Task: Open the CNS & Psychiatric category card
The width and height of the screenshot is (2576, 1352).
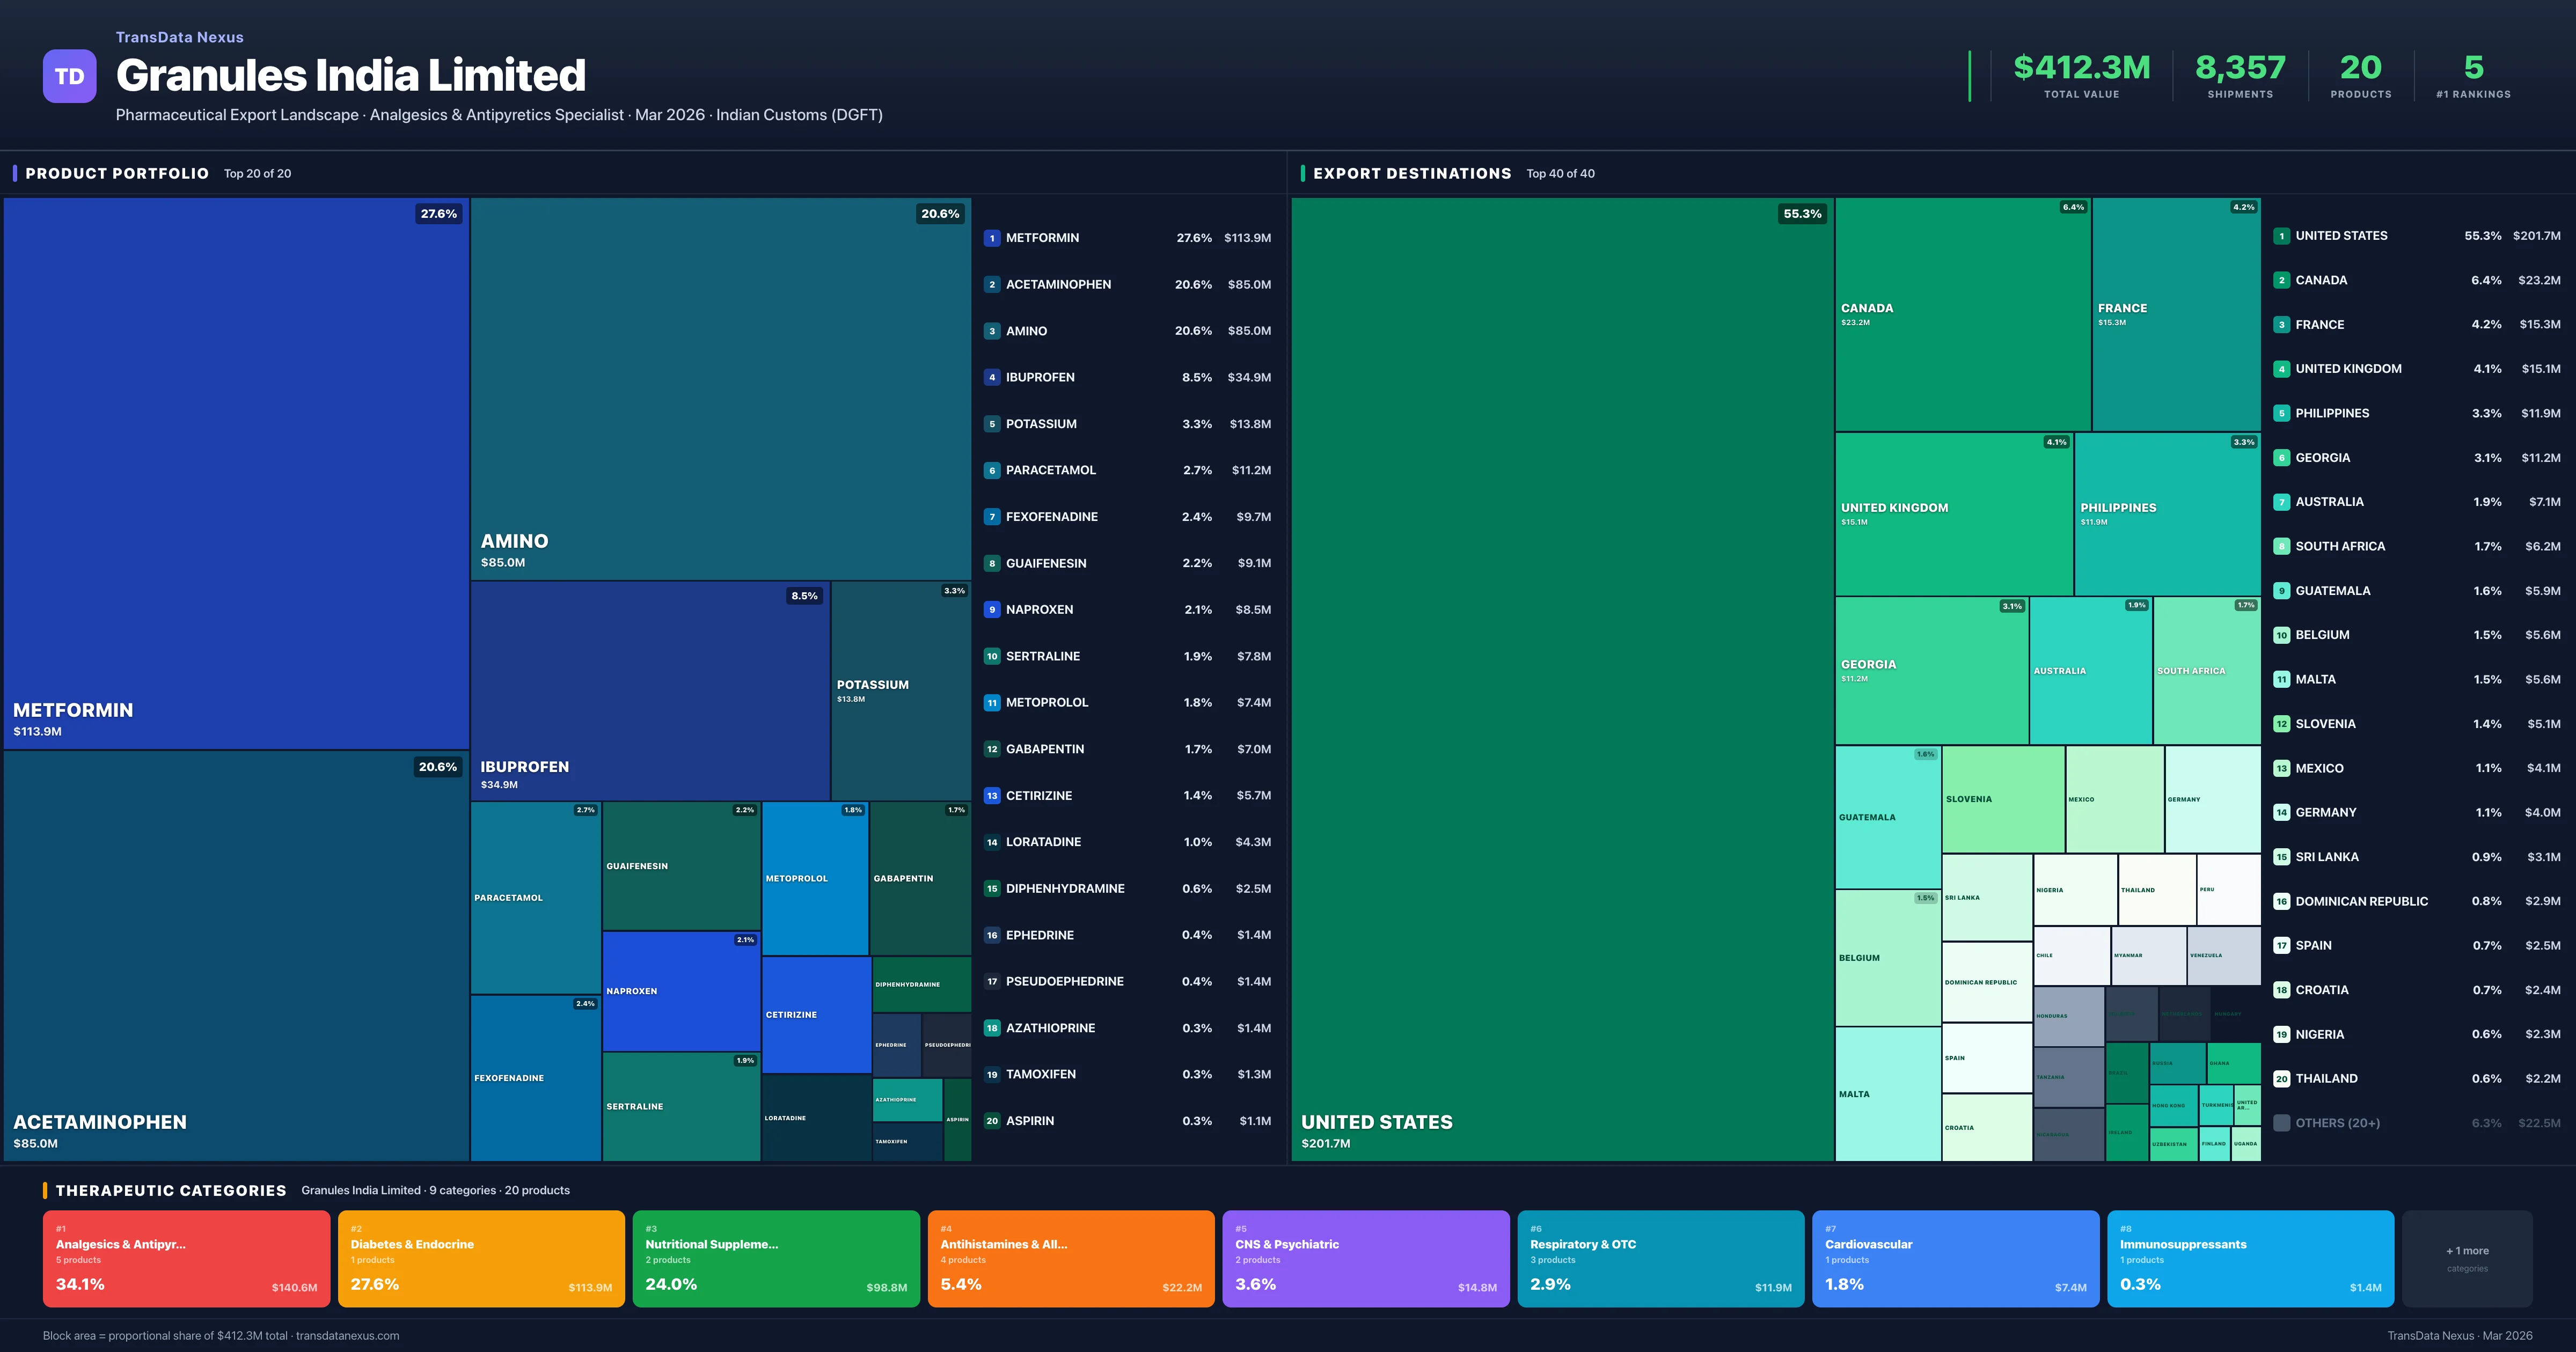Action: 1365,1258
